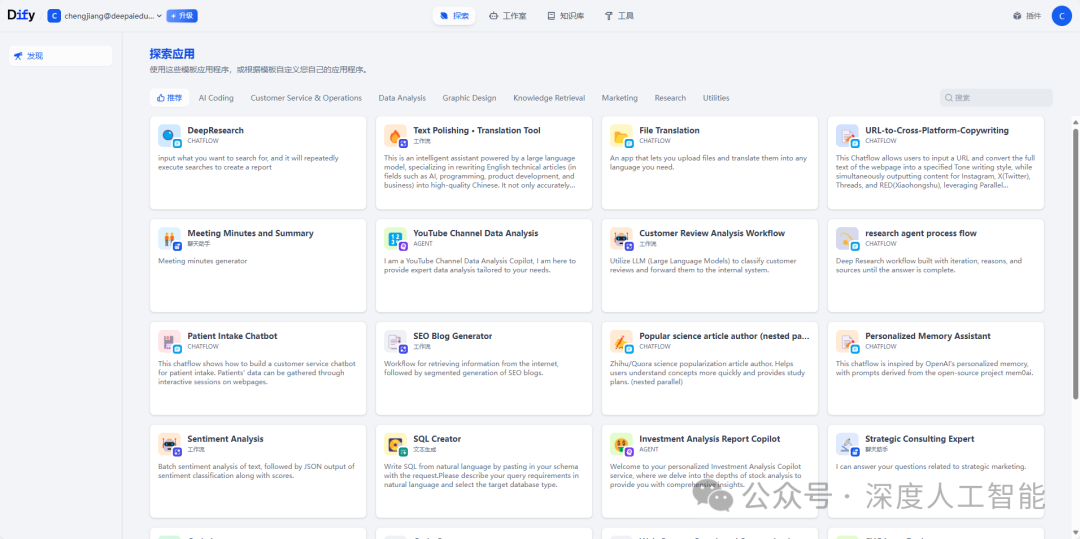1080x539 pixels.
Task: Open the 工具 tools tab
Action: click(619, 16)
